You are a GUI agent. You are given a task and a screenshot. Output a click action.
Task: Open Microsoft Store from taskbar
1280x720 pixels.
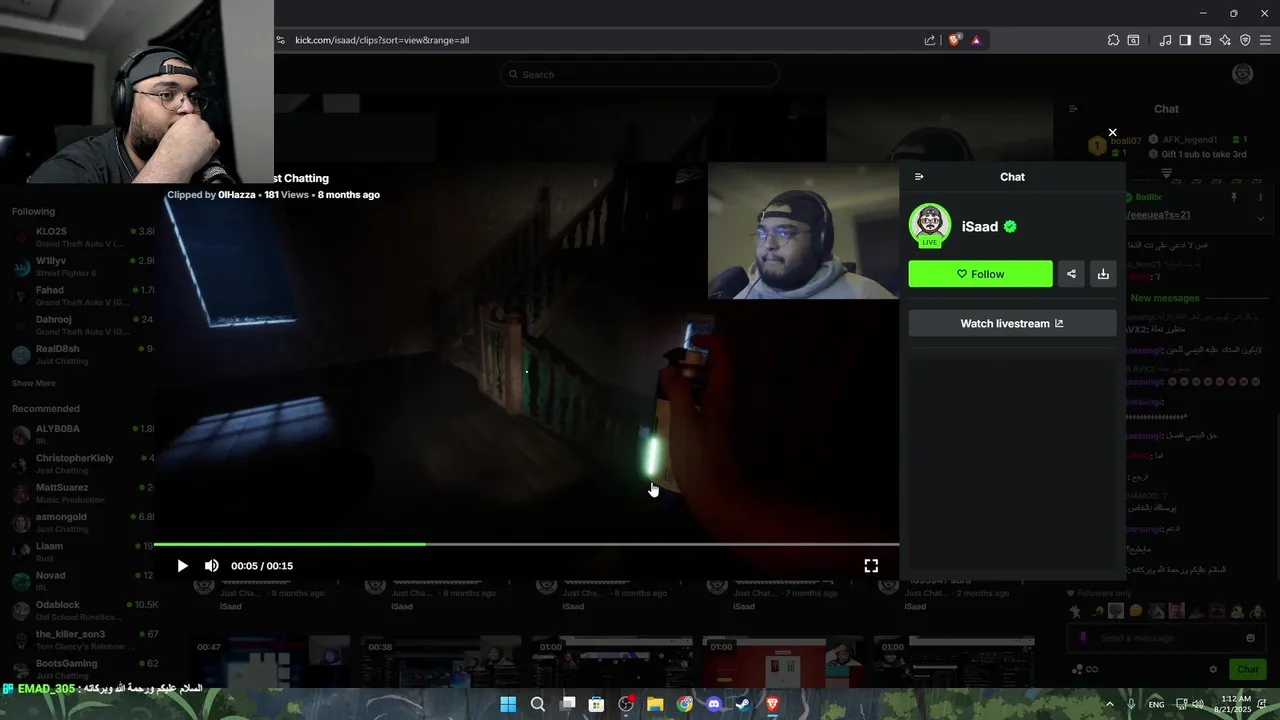[x=597, y=704]
